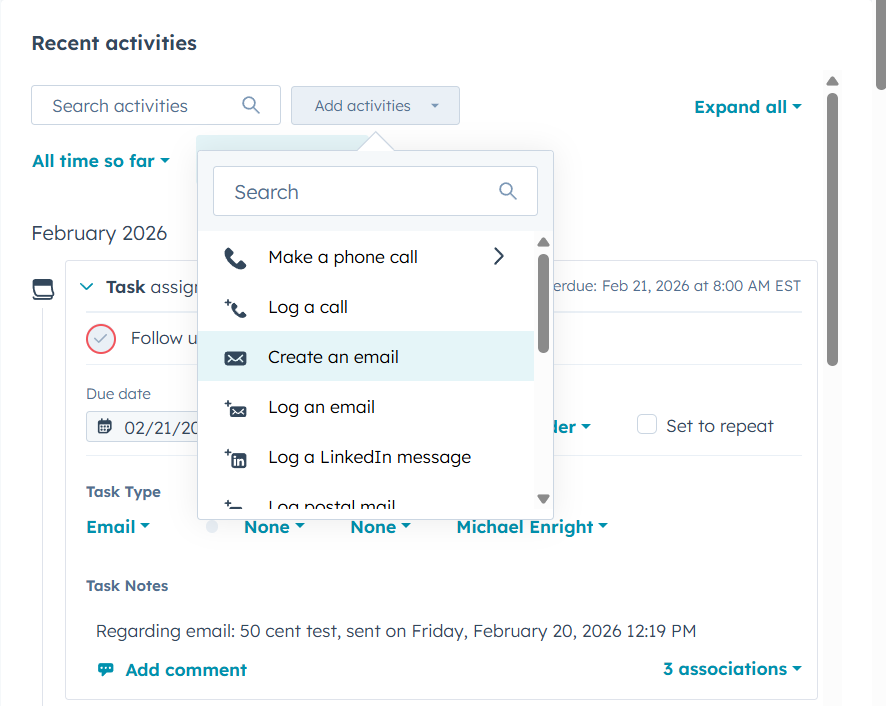886x706 pixels.
Task: Click the Log an email envelope-plus icon
Action: tap(235, 408)
